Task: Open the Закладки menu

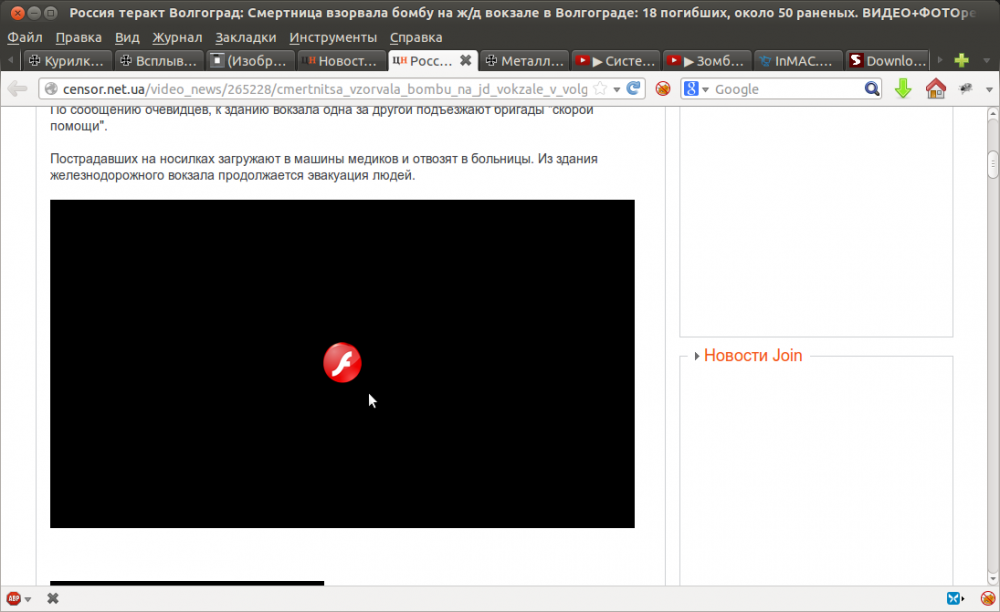Action: pos(245,37)
